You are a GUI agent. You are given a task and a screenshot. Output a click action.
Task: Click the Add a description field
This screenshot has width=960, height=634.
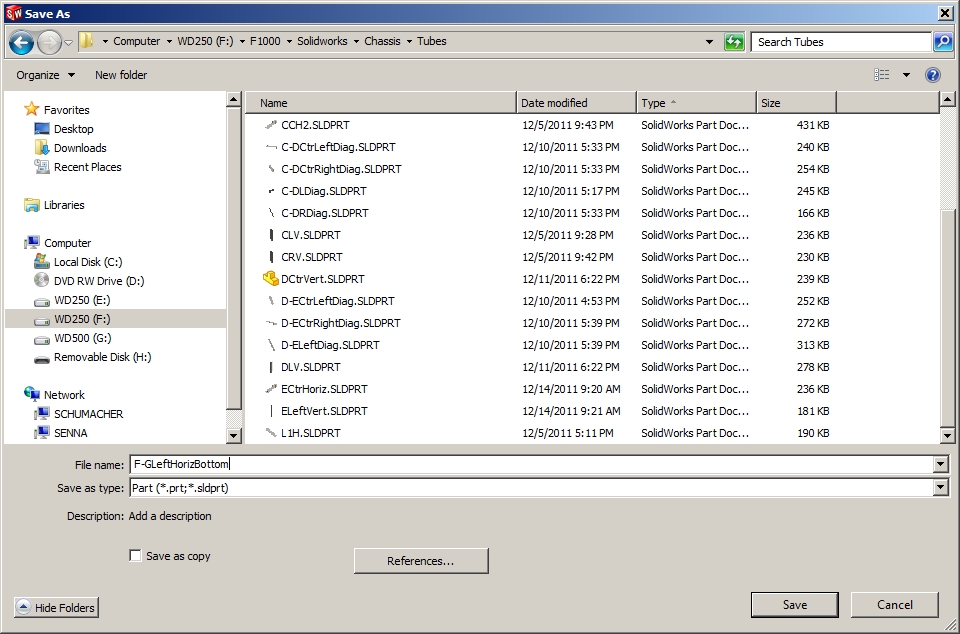tap(170, 516)
